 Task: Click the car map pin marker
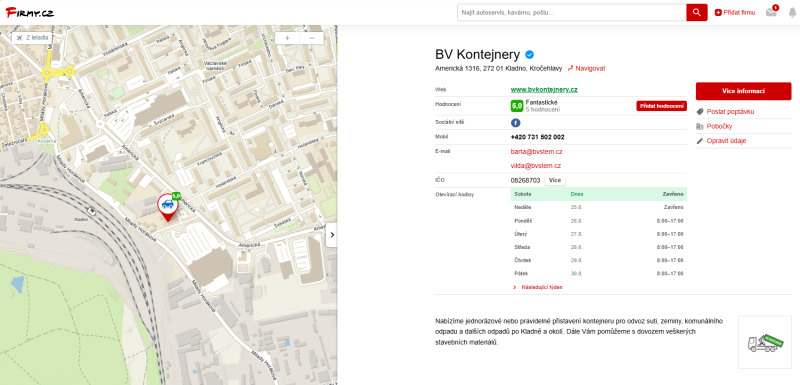(167, 206)
